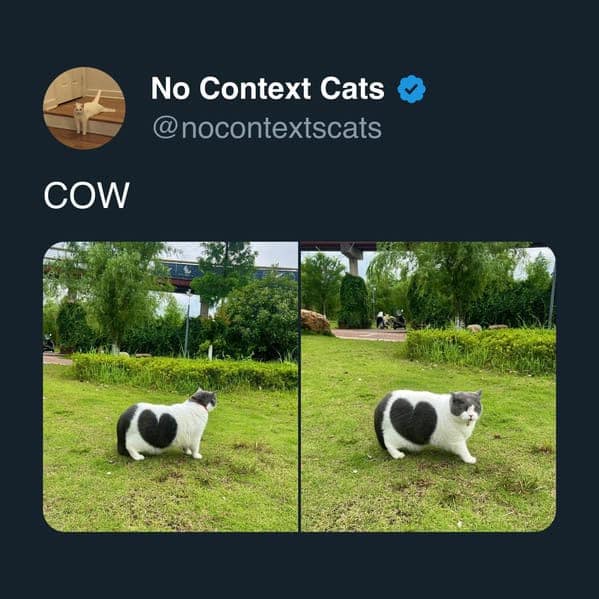This screenshot has width=599, height=599.
Task: Click the heart-shaped spot on the left photo's cat
Action: point(157,429)
